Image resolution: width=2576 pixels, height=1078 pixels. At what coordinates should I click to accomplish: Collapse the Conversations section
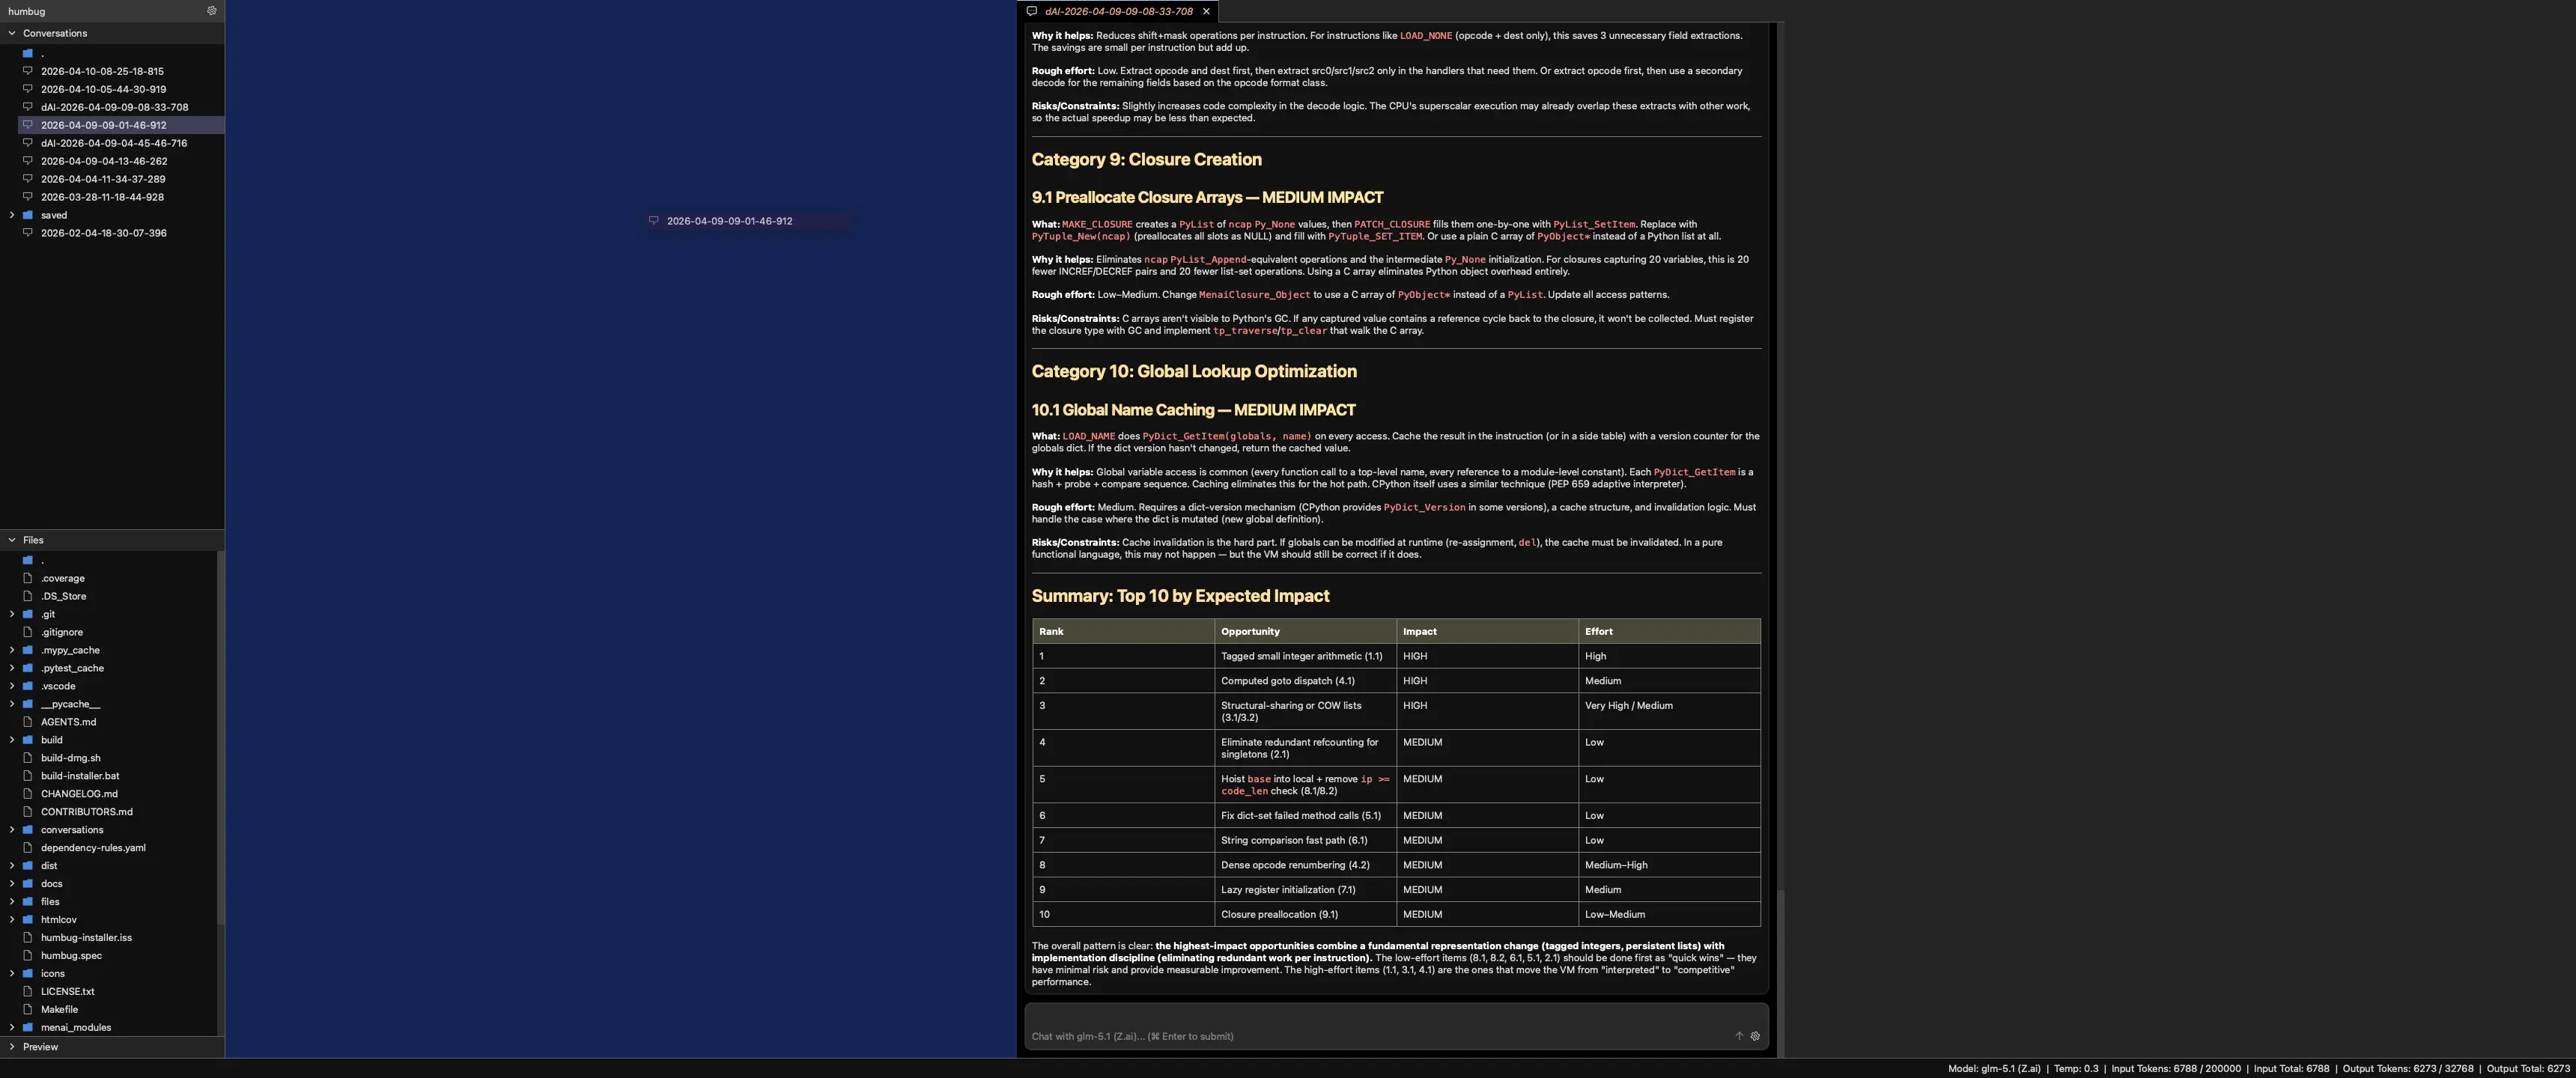(12, 33)
